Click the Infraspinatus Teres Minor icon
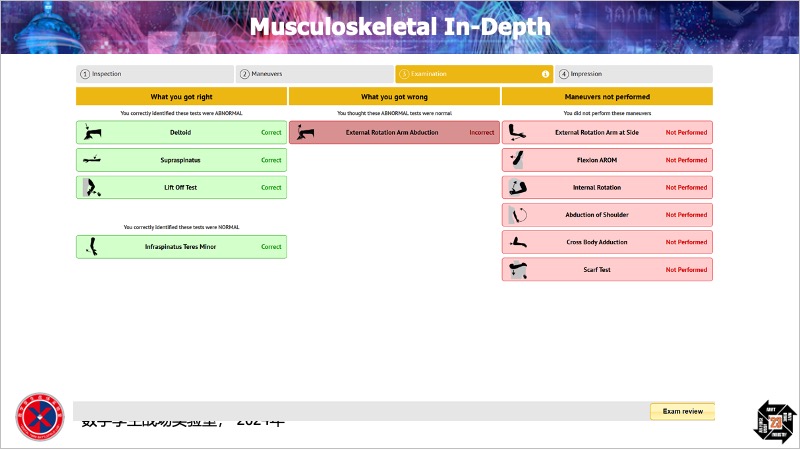 click(x=92, y=247)
